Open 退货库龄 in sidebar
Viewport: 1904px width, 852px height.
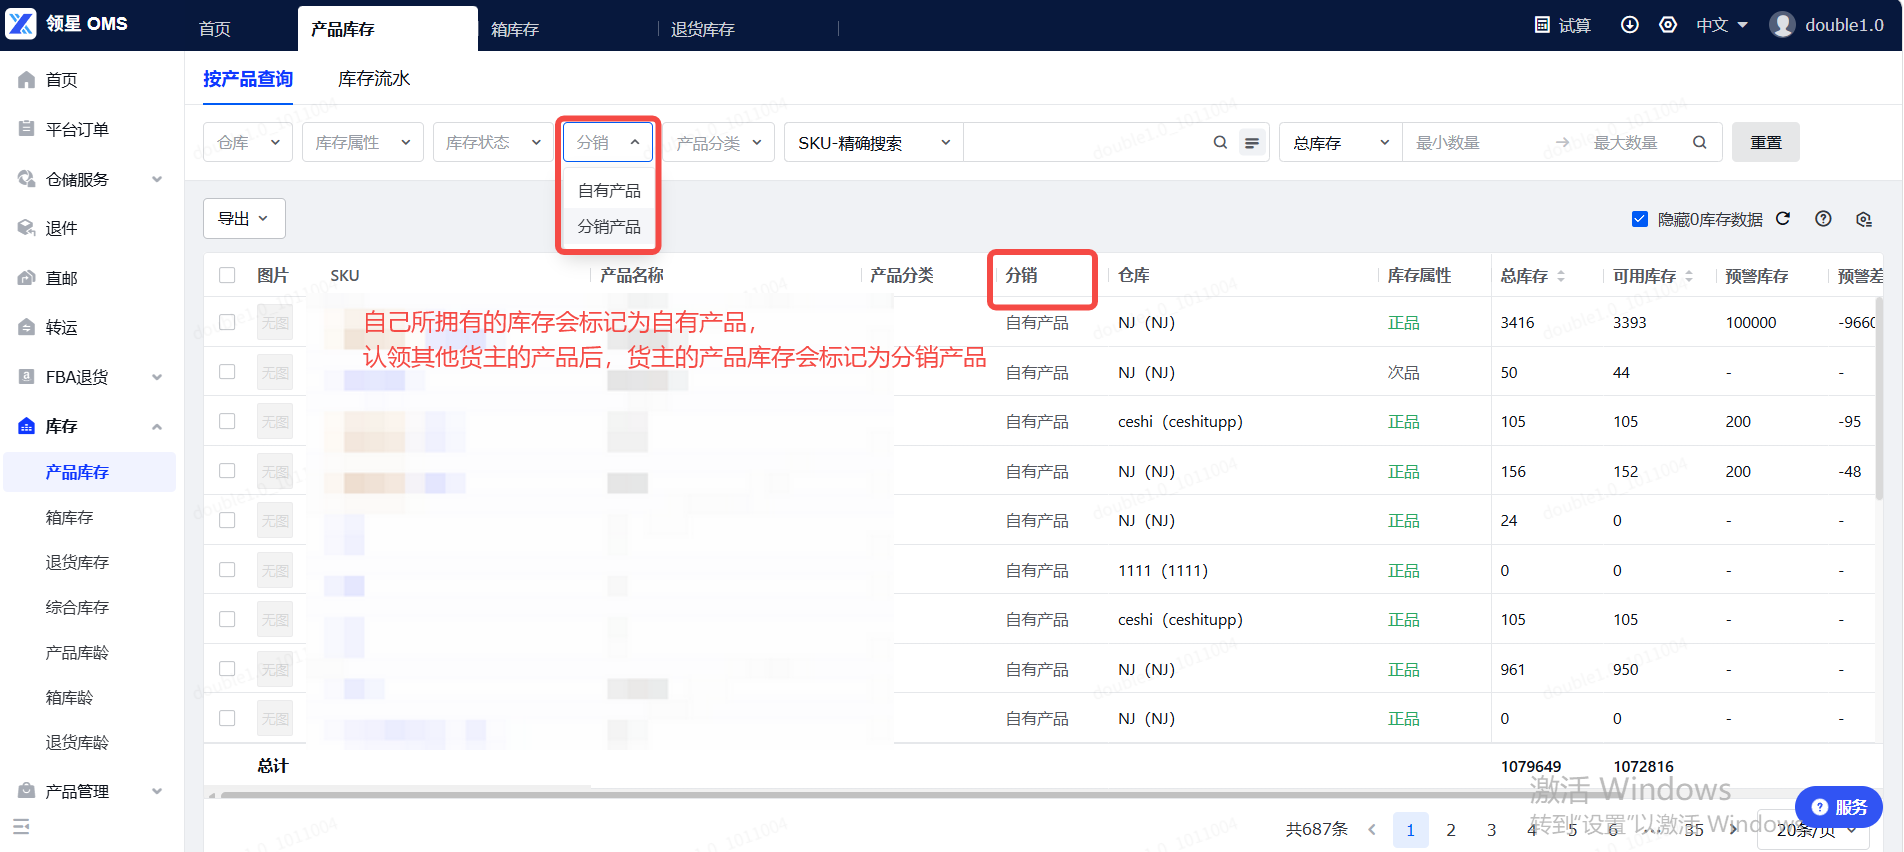(77, 742)
